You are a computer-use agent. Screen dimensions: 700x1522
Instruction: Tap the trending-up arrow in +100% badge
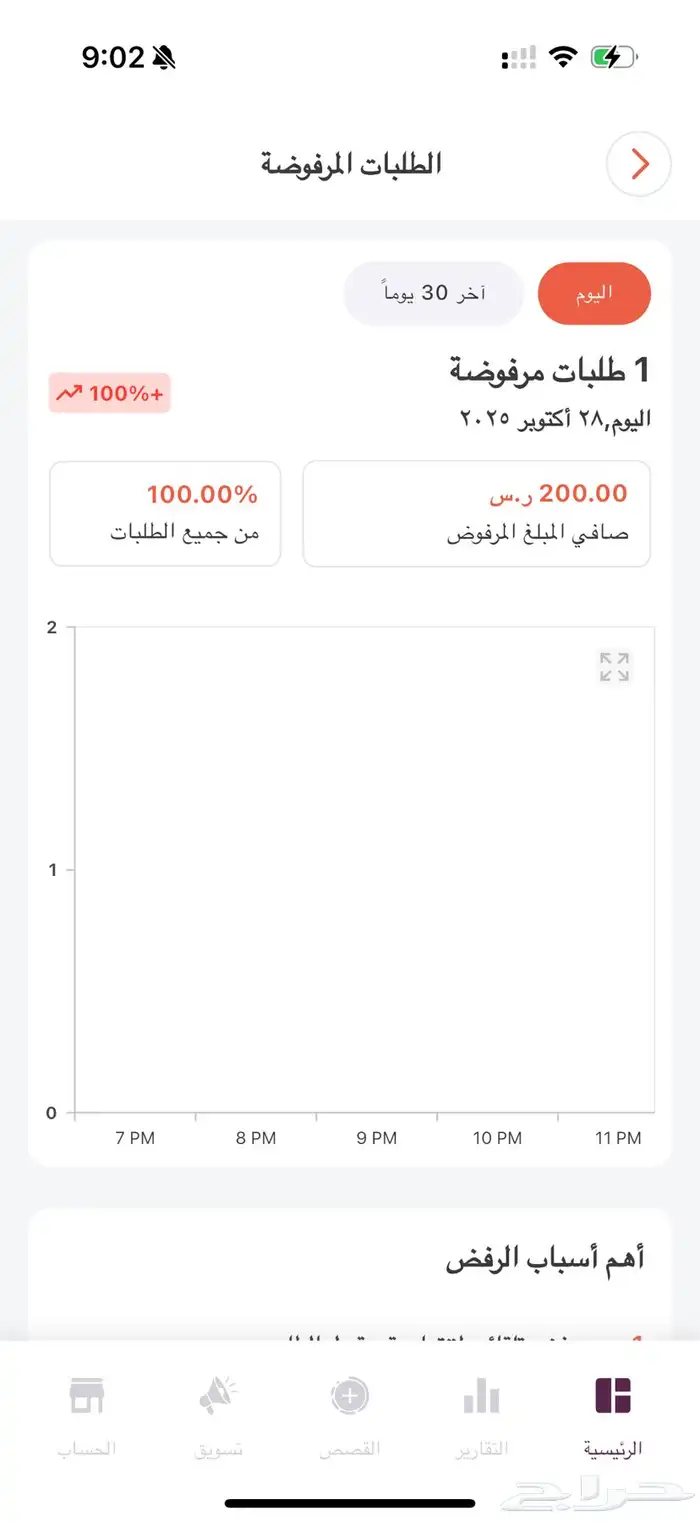[x=68, y=393]
